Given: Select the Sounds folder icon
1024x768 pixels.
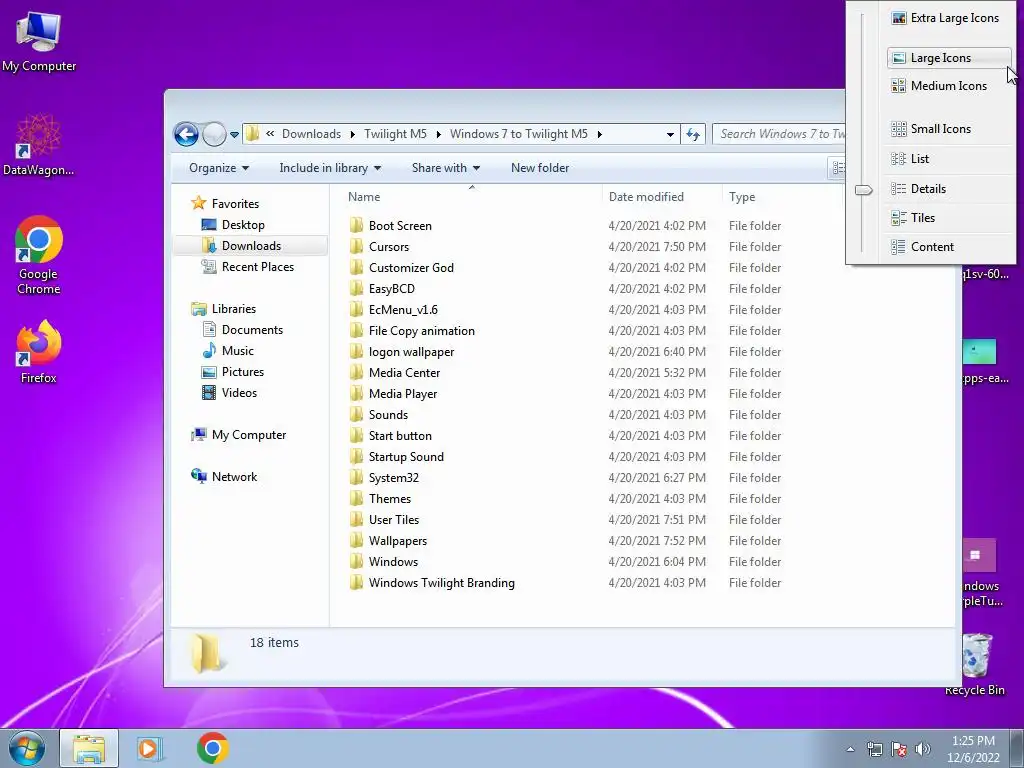Looking at the screenshot, I should click(357, 415).
